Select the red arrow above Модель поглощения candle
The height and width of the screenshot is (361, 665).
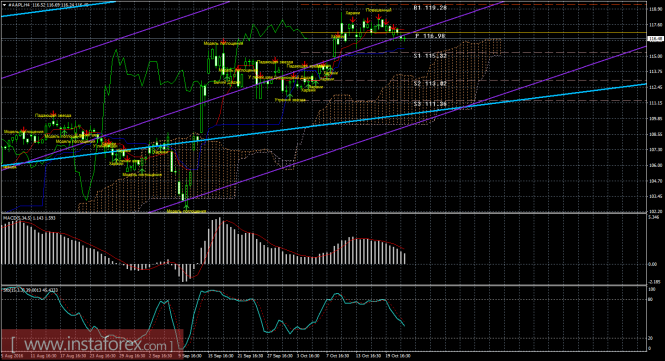pyautogui.click(x=224, y=41)
